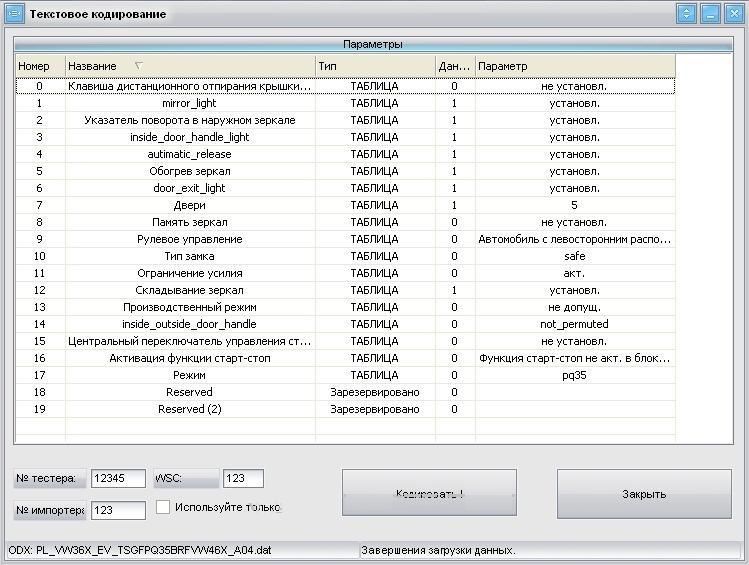749x565 pixels.
Task: Select the Двери row name
Action: coord(190,205)
